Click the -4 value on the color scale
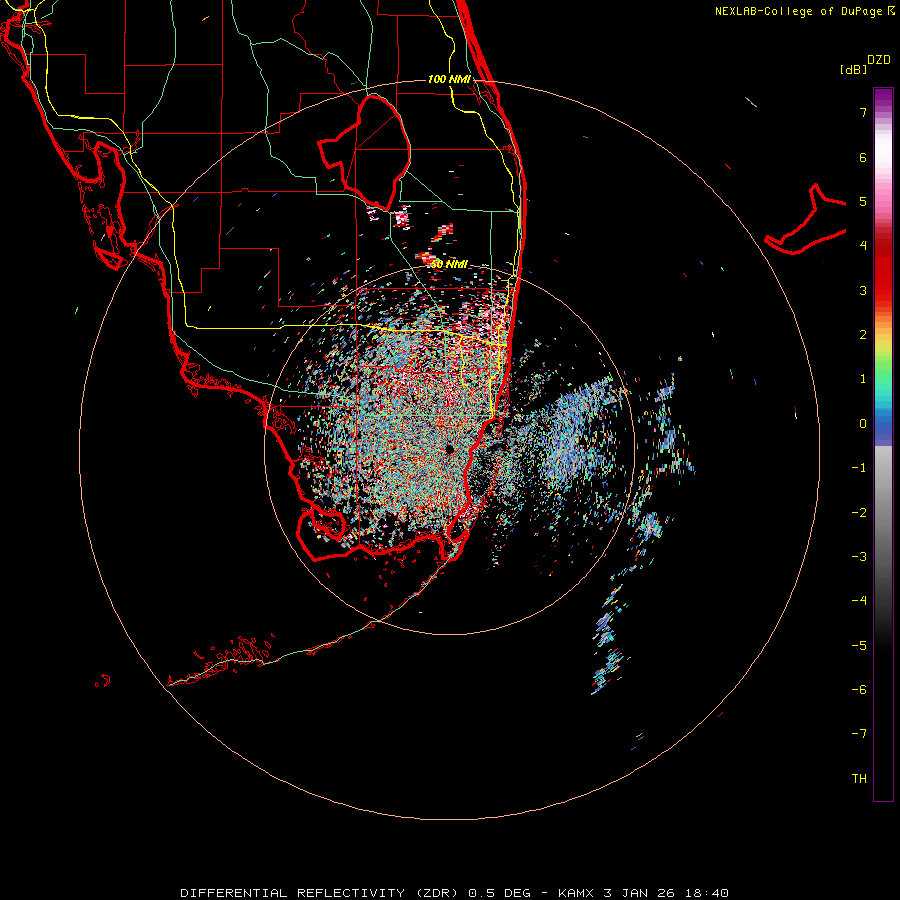This screenshot has height=900, width=900. click(859, 601)
